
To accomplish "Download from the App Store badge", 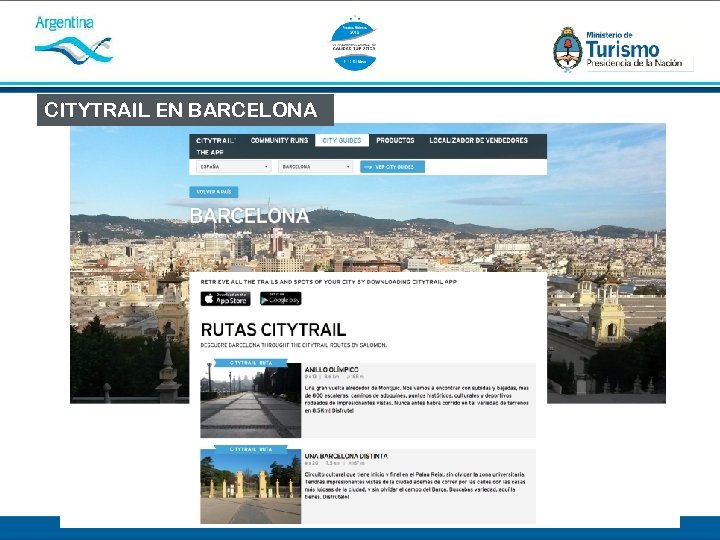I will [225, 299].
